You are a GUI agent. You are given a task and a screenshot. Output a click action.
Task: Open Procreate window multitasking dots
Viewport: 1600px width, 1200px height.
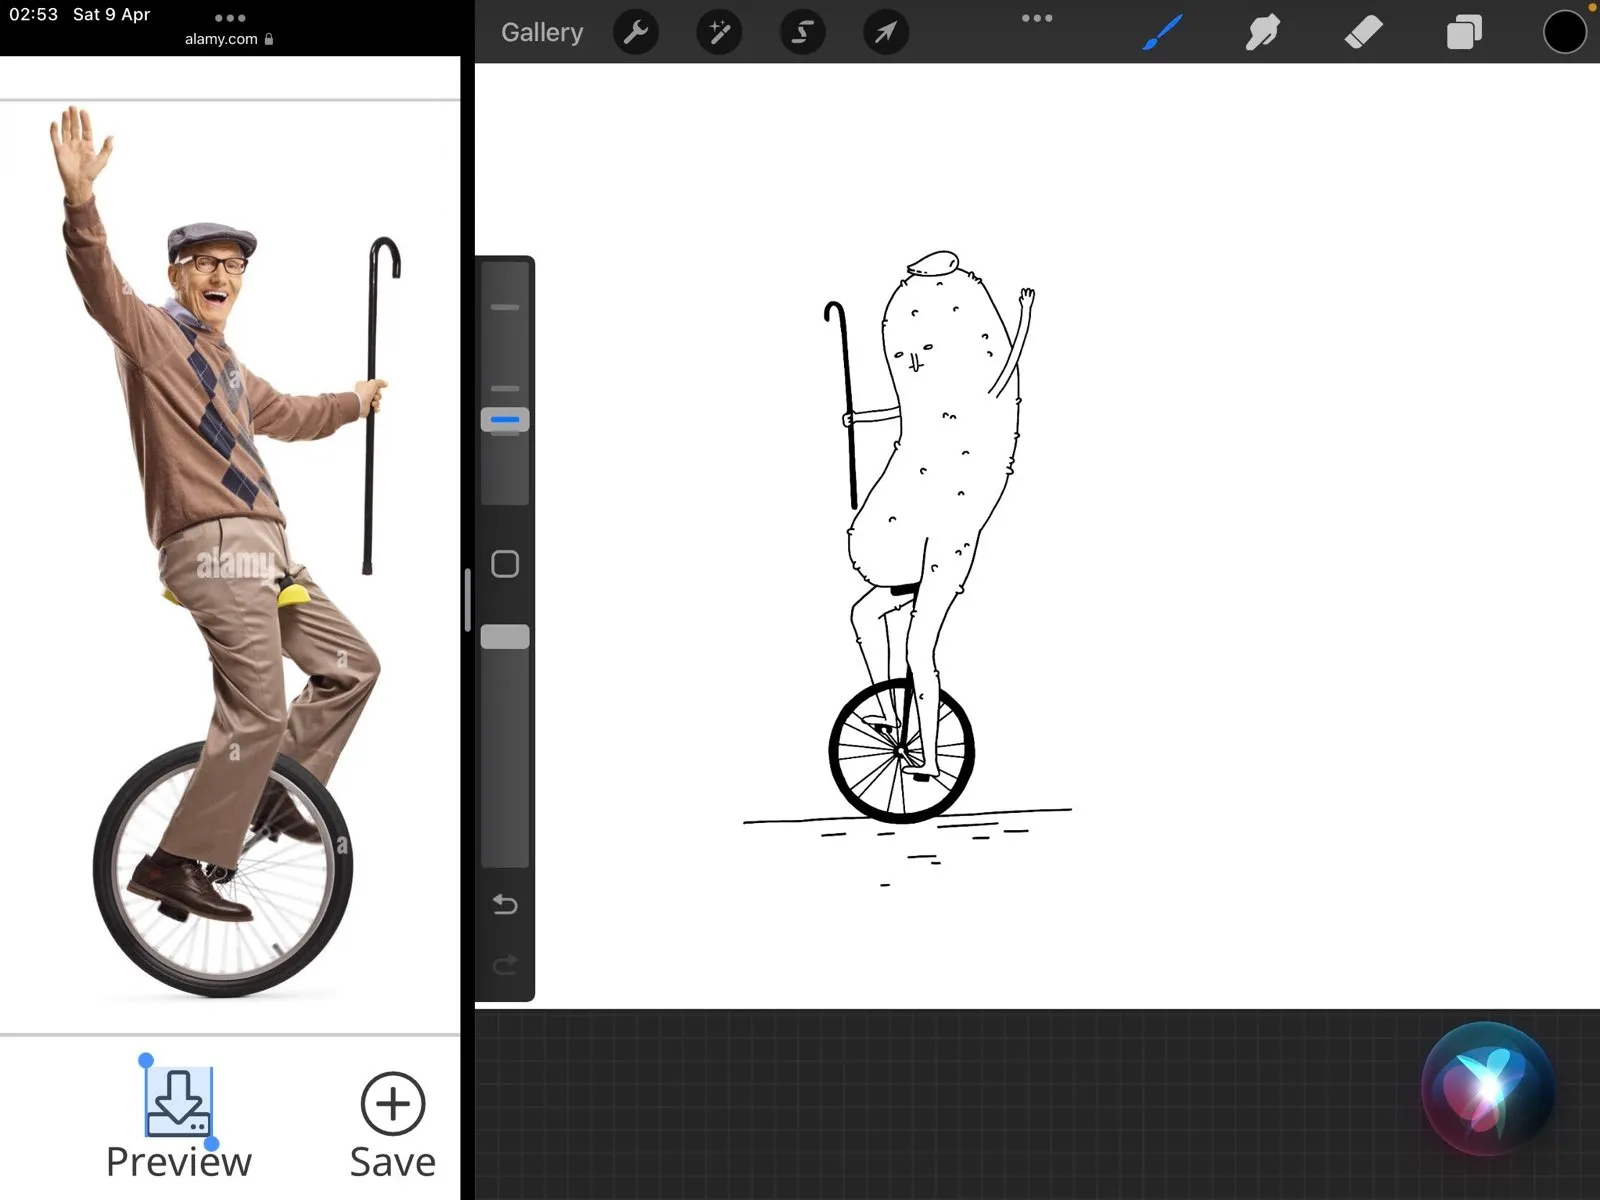[x=1037, y=18]
